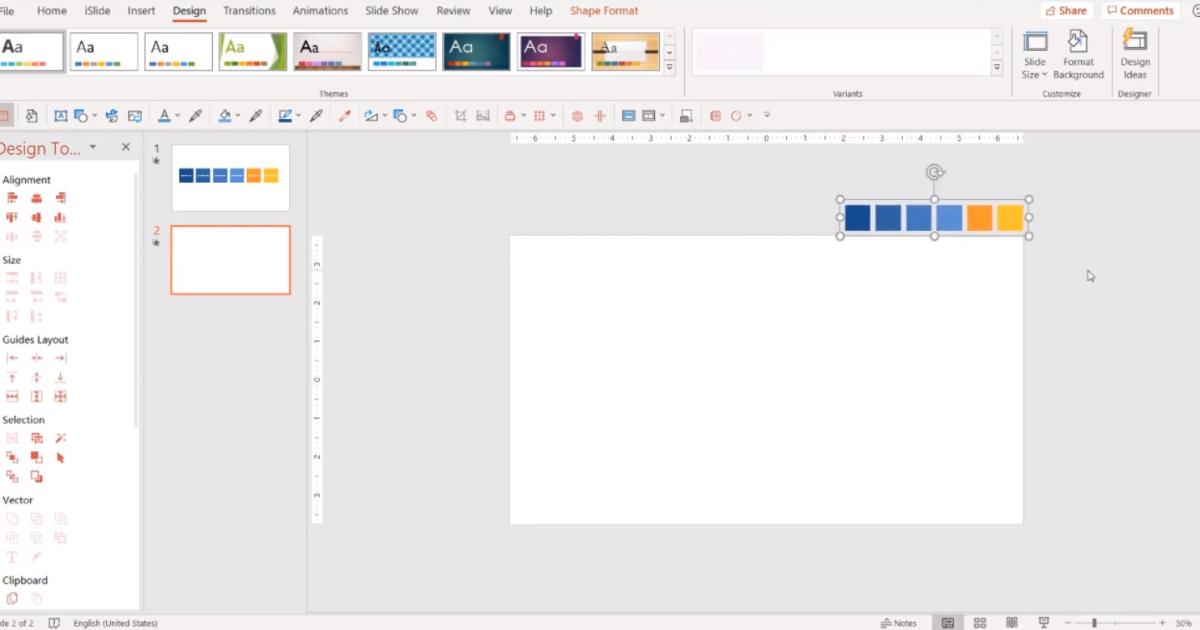Toggle the Notes pane in status bar

[x=898, y=621]
